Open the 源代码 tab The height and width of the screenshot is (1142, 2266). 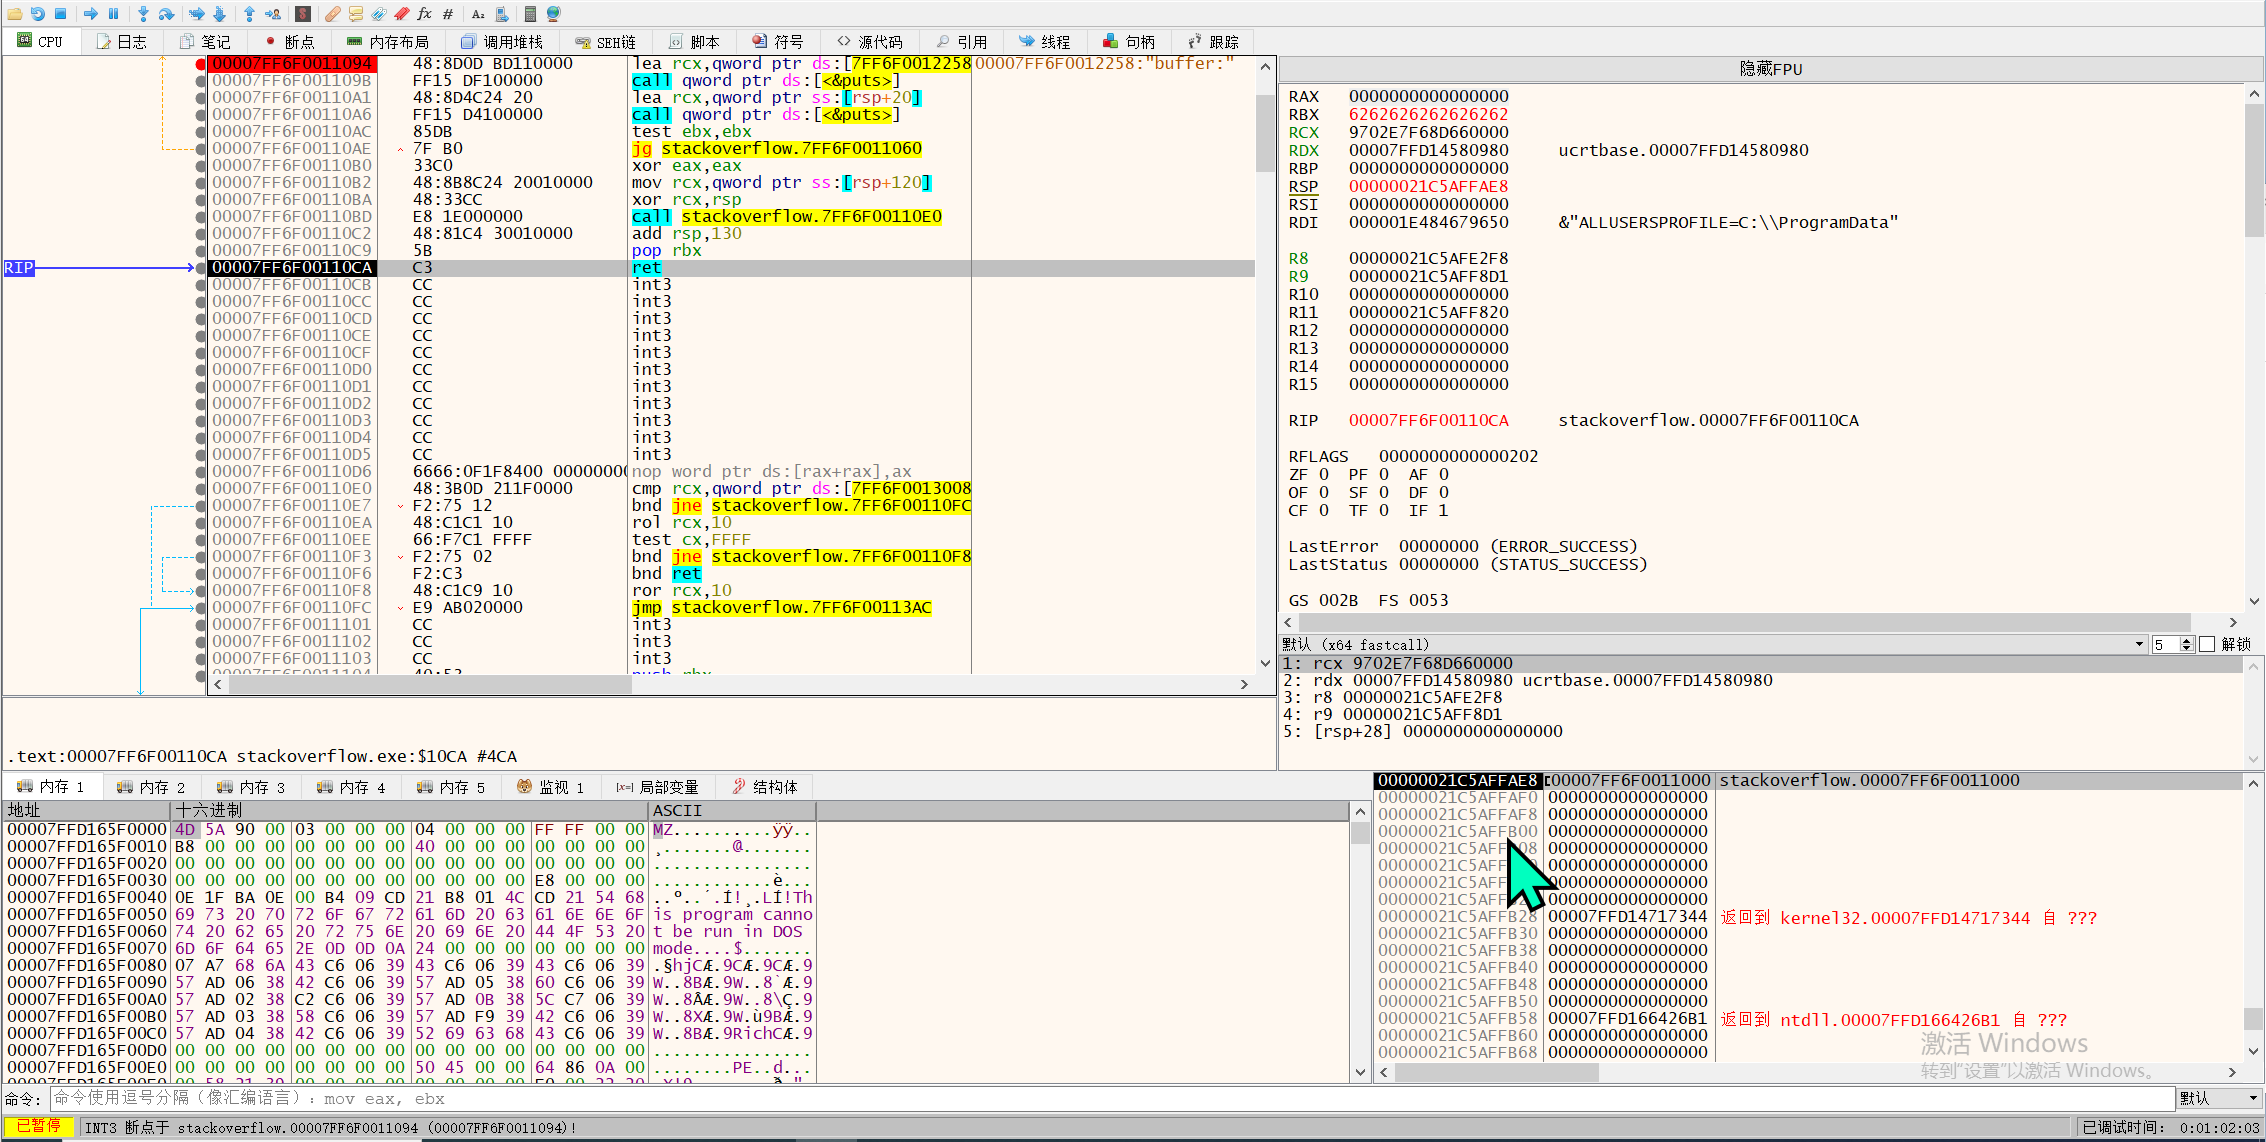(870, 41)
